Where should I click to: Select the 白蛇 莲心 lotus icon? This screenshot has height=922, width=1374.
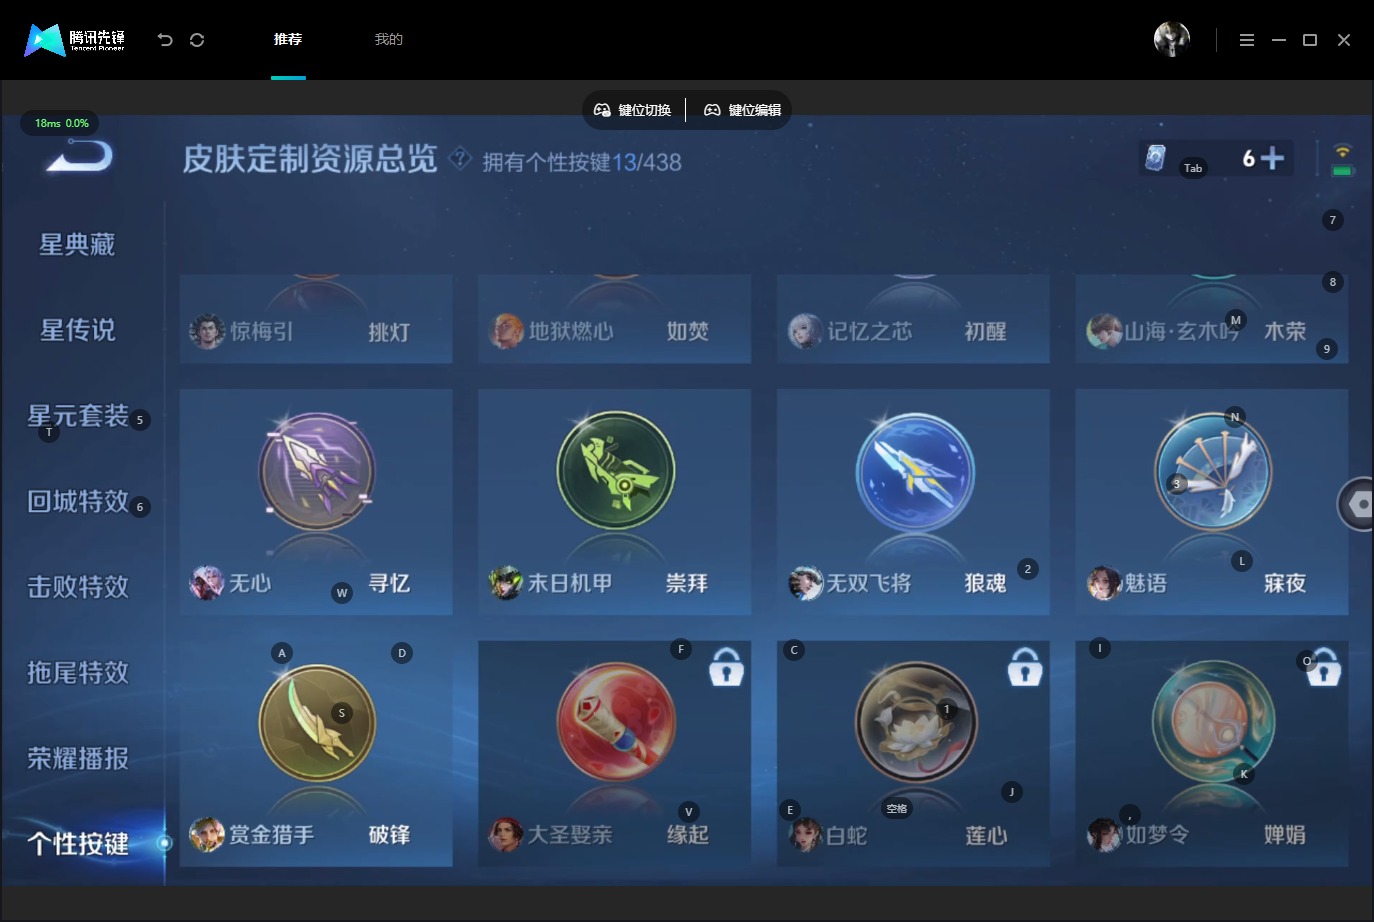[914, 722]
